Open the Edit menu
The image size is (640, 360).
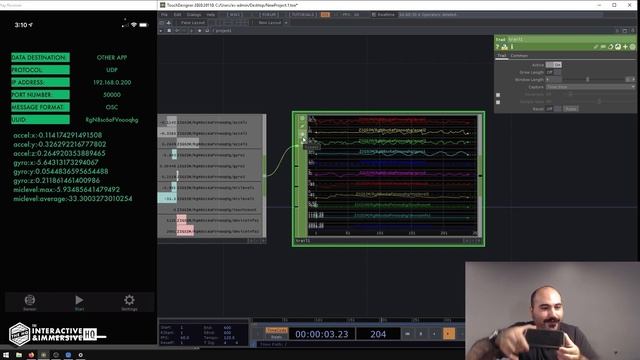coord(177,15)
